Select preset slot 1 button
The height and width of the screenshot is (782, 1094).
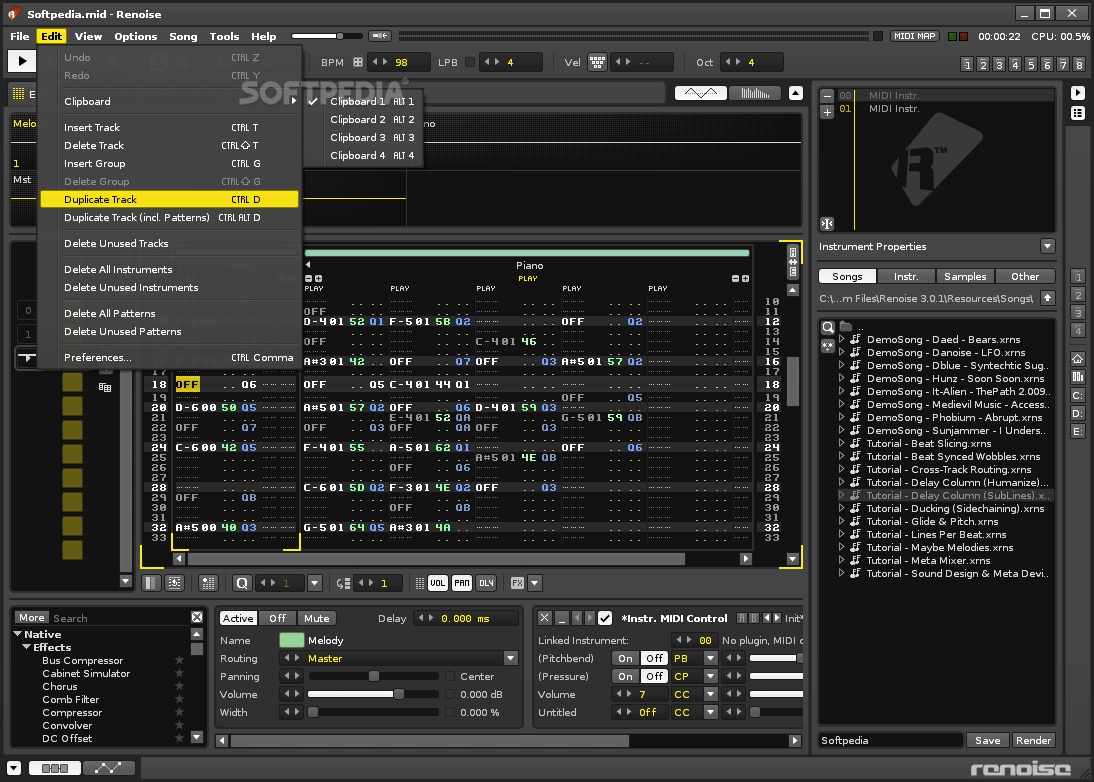(966, 65)
